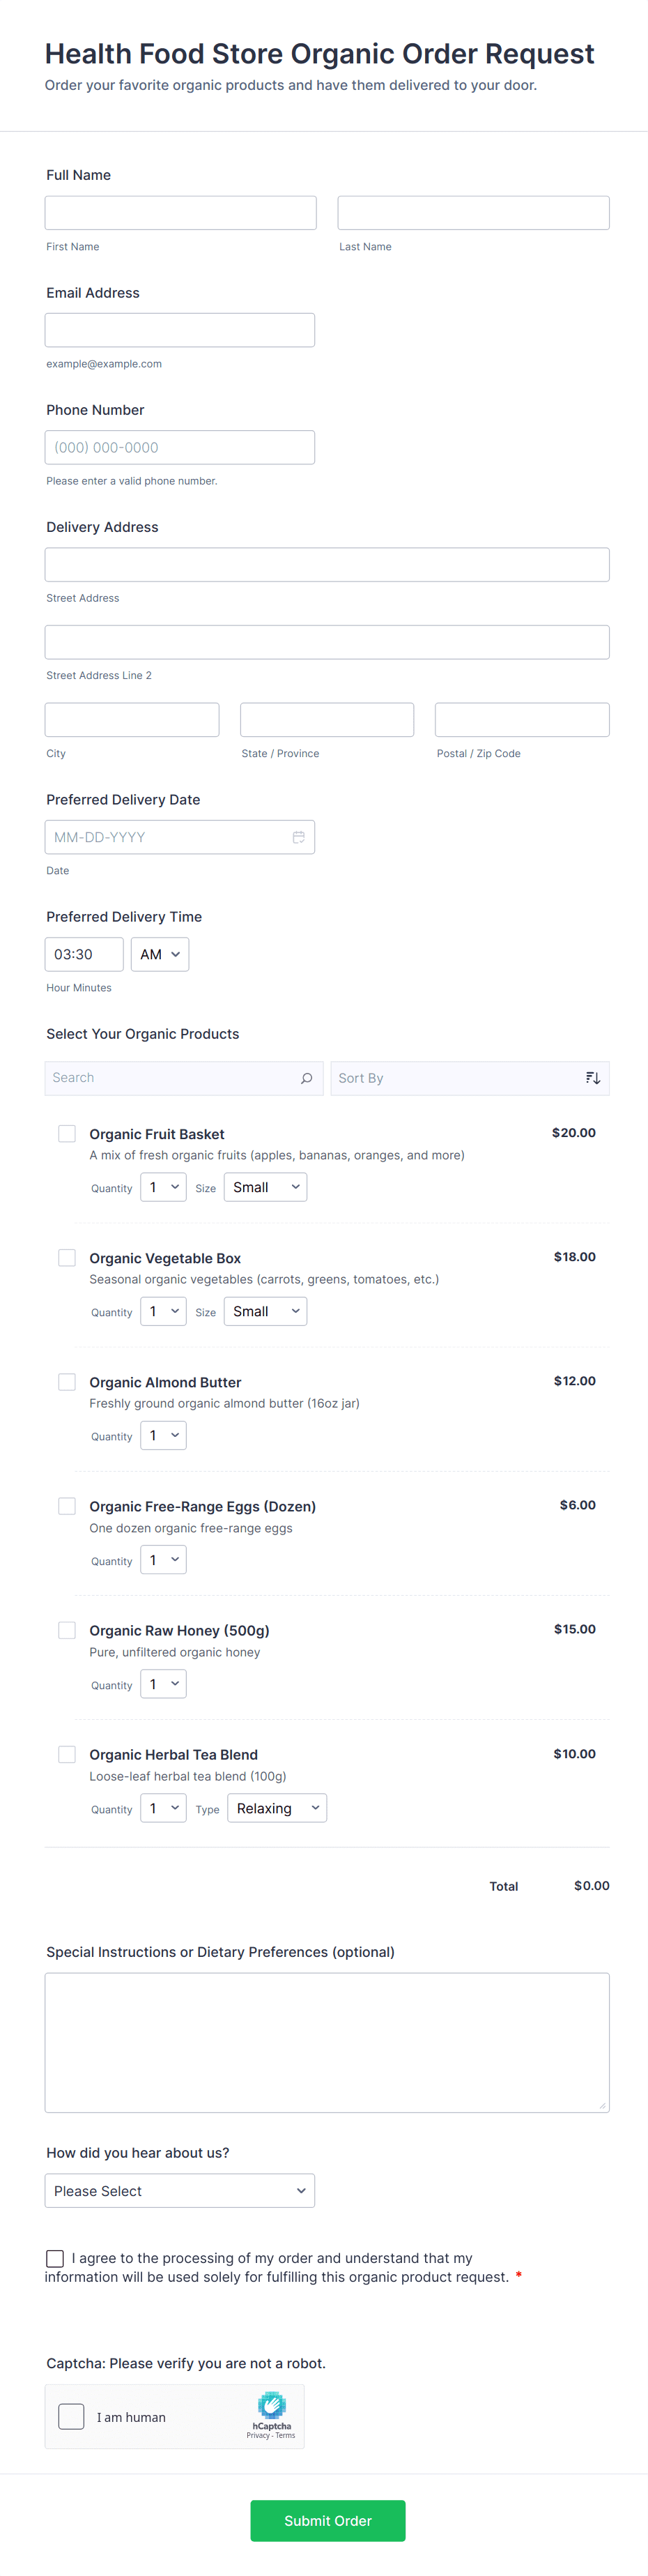Open Organic Fruit Basket Size dropdown
The image size is (648, 2576).
pos(265,1187)
